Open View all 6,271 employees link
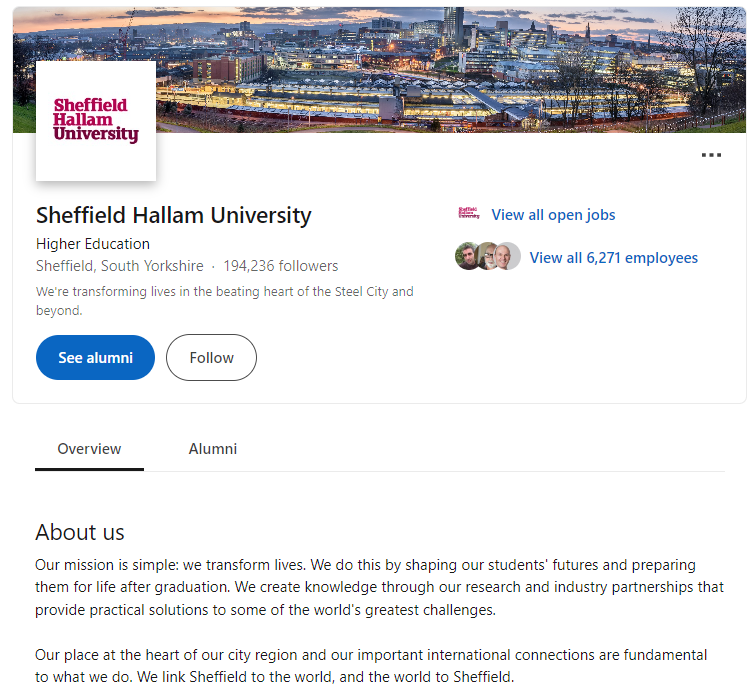This screenshot has height=697, width=752. (613, 258)
